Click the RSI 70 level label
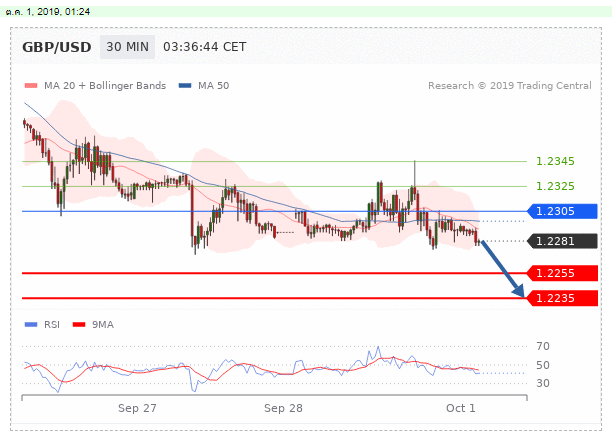Screen dimensions: 612x437 point(543,346)
